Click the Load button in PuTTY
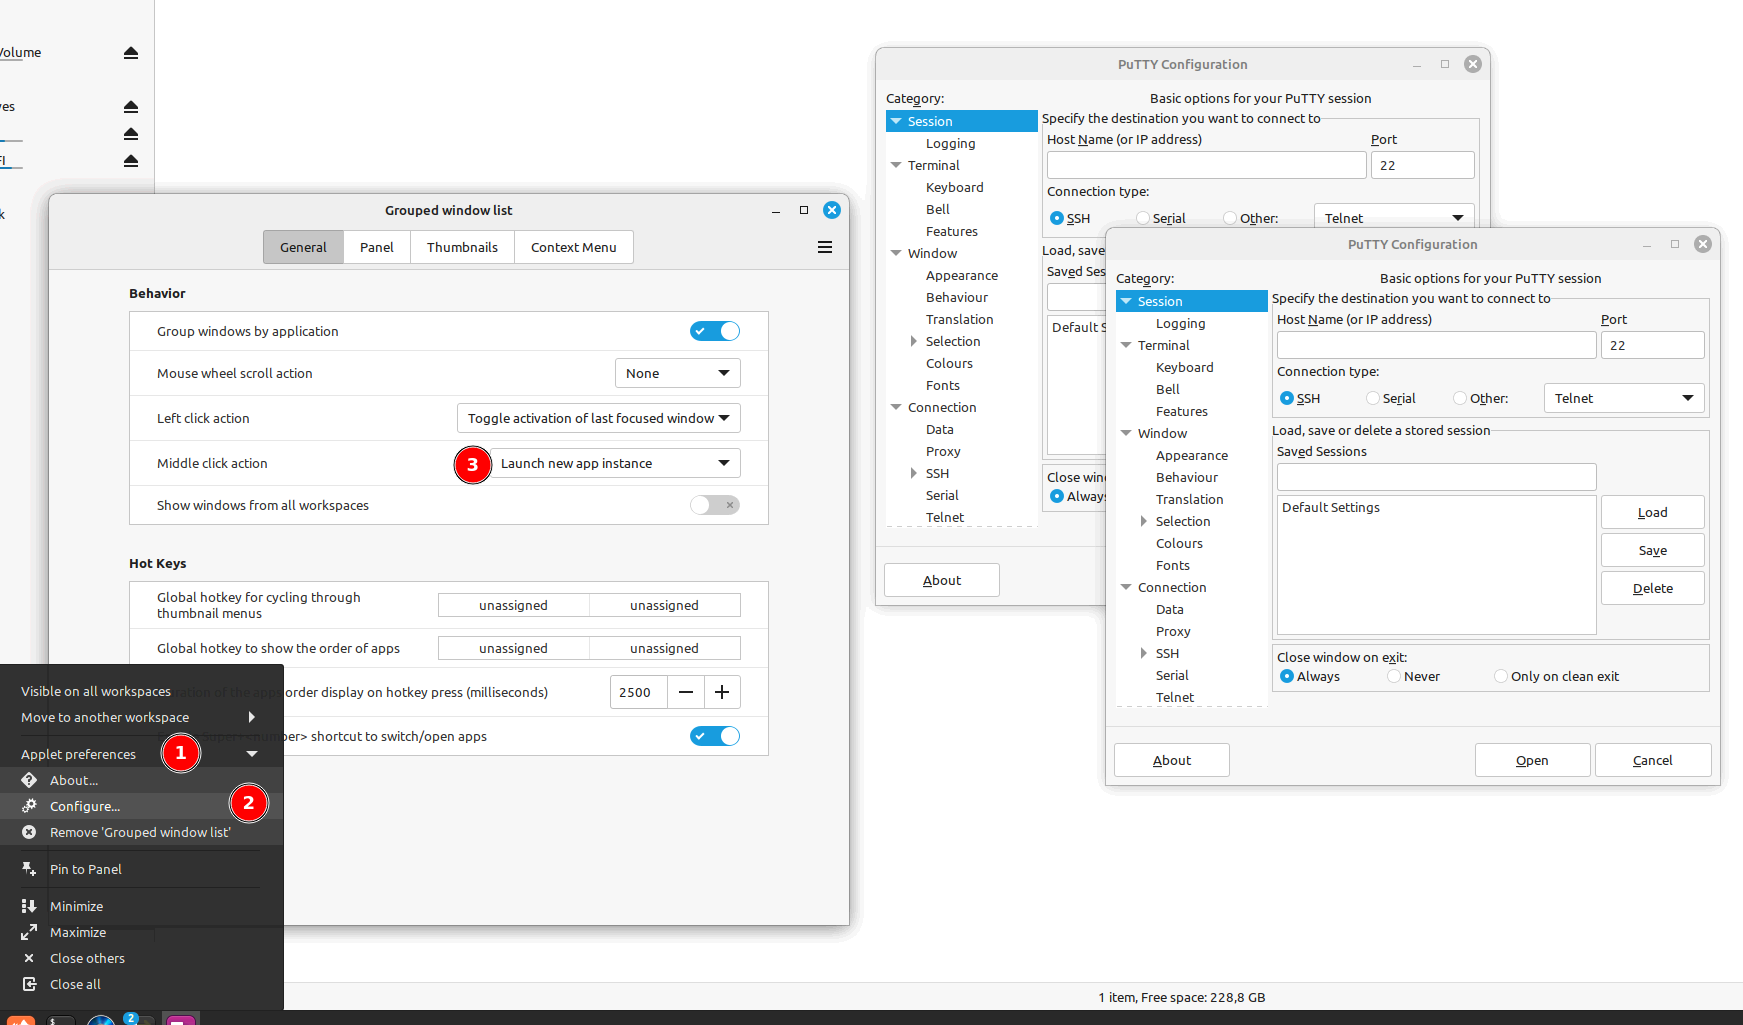This screenshot has width=1743, height=1025. pos(1653,512)
